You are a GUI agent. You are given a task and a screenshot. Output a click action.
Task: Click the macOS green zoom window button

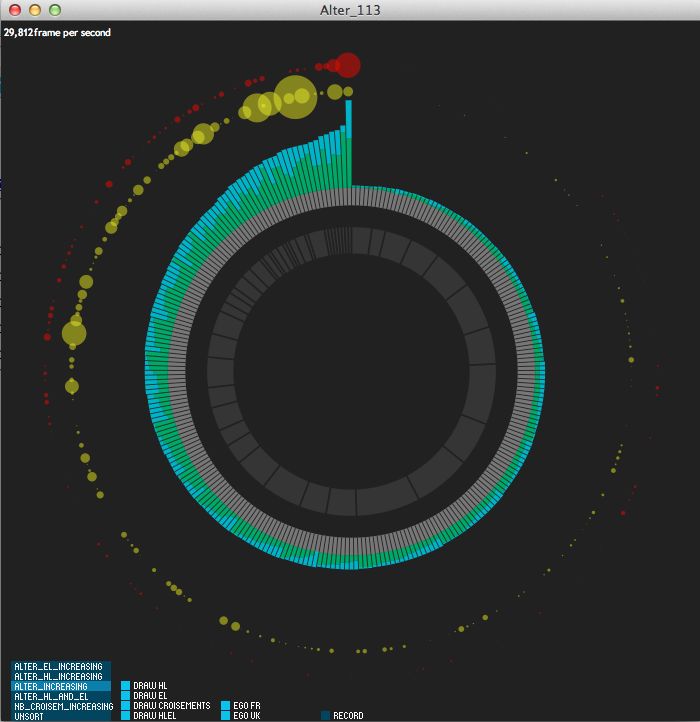coord(54,10)
